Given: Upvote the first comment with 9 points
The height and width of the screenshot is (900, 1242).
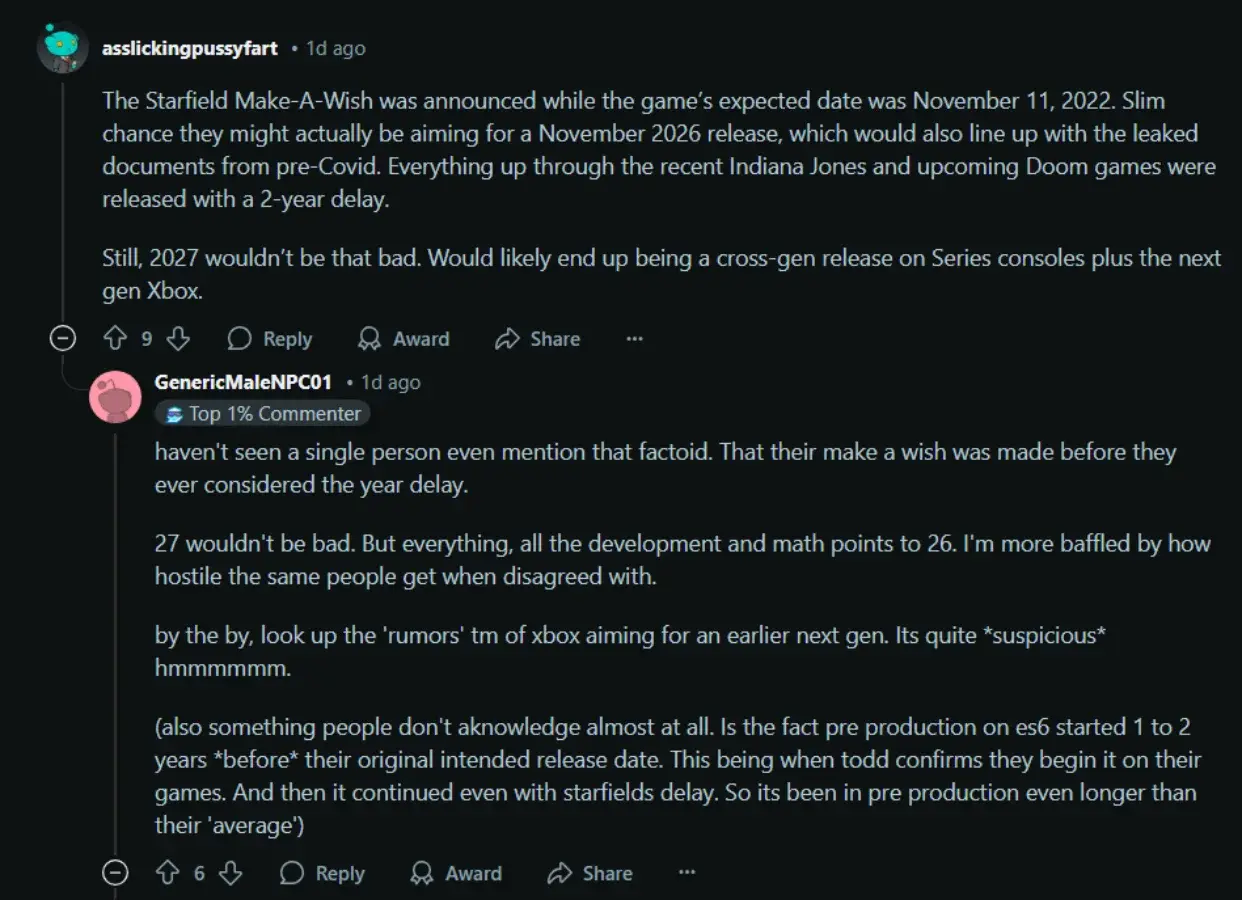Looking at the screenshot, I should click(115, 339).
